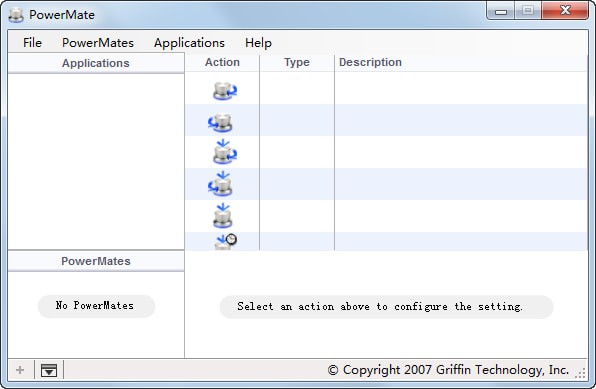Click the PowerMates panel header
This screenshot has width=596, height=389.
pyautogui.click(x=96, y=261)
